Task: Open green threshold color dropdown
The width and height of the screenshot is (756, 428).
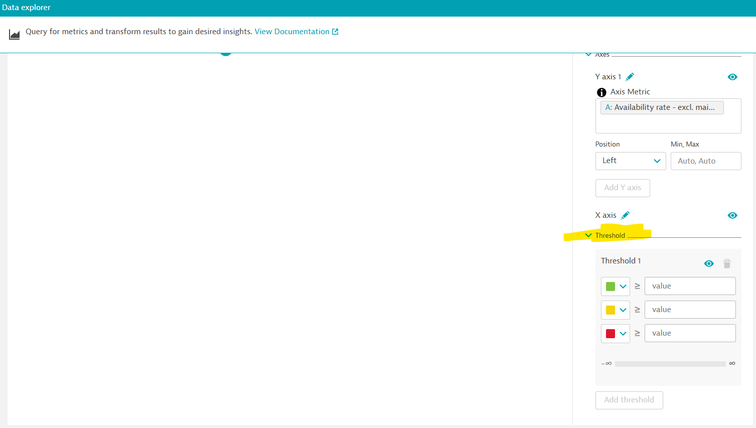Action: pyautogui.click(x=615, y=287)
